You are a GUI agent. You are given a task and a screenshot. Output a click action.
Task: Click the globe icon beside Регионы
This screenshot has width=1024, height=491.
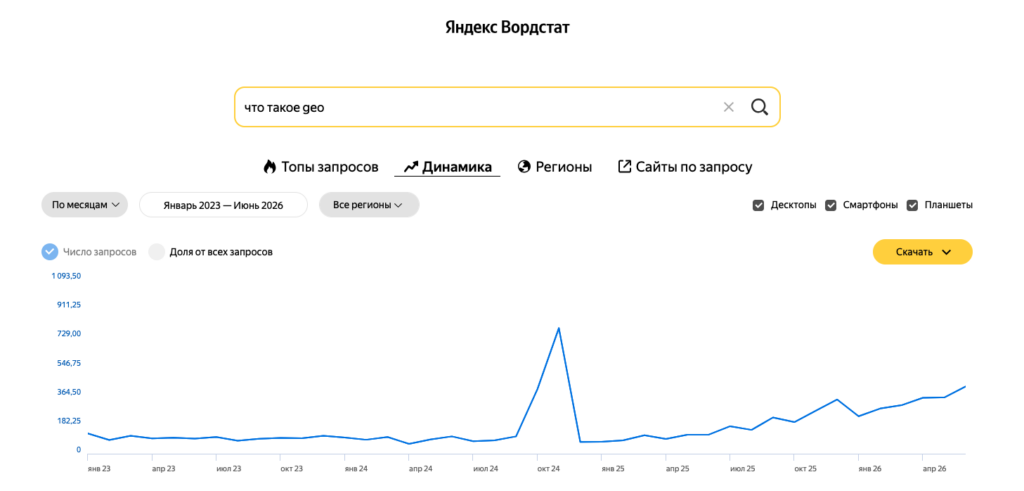pos(523,166)
